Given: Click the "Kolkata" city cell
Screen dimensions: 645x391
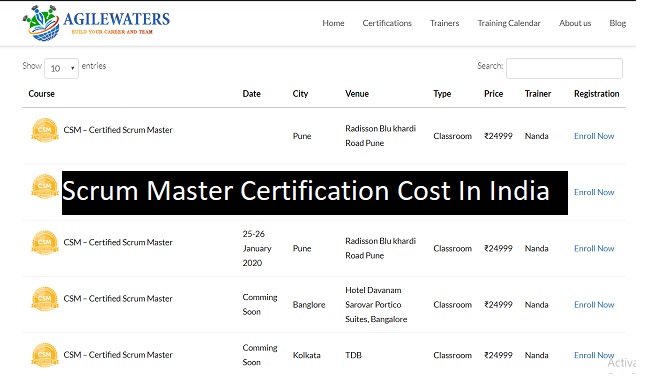Looking at the screenshot, I should [x=306, y=355].
